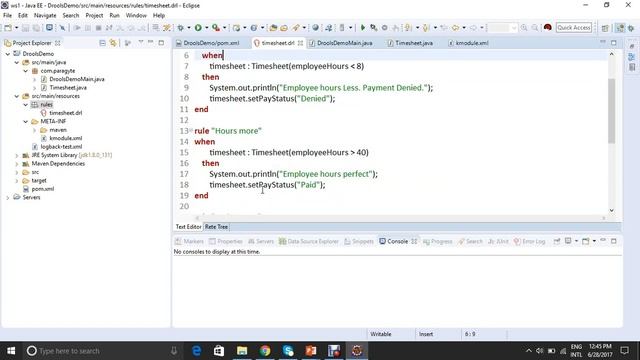640x360 pixels.
Task: Minimize the editor area
Action: pyautogui.click(x=603, y=42)
